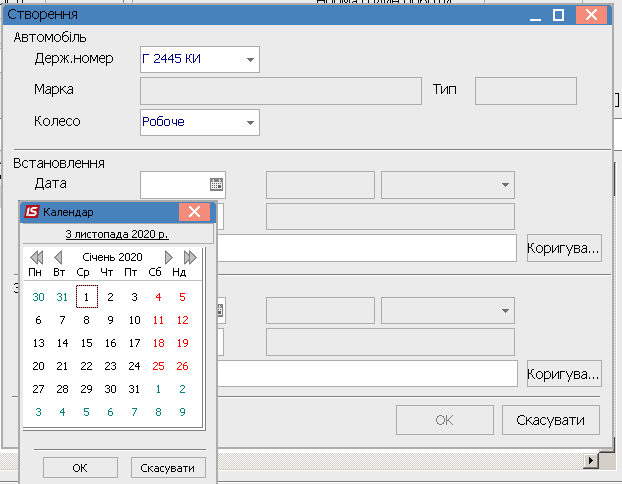
Task: Select January 31 in the calendar
Action: point(134,389)
